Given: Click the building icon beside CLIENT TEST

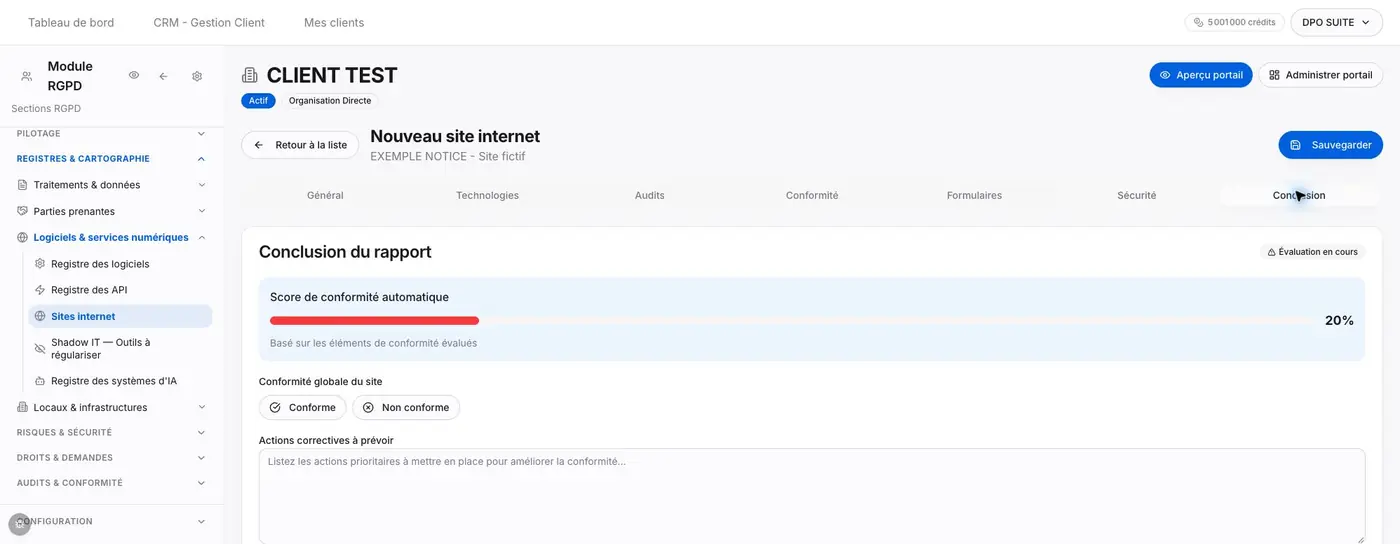Looking at the screenshot, I should click(x=250, y=75).
